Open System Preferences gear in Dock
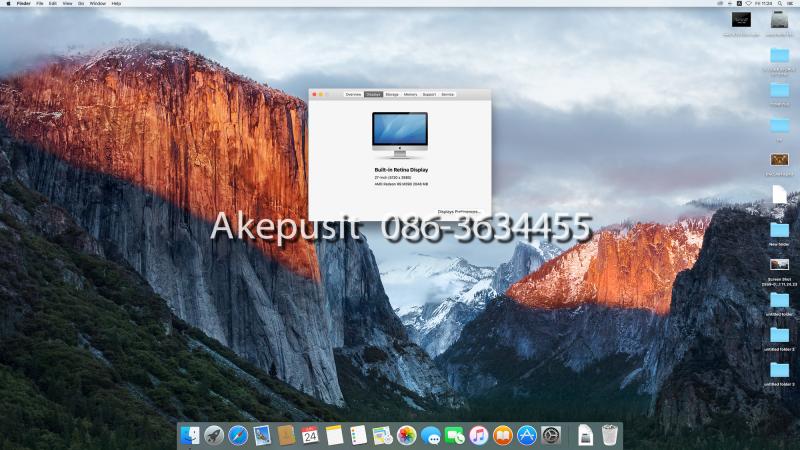Viewport: 800px width, 450px height. pos(551,435)
